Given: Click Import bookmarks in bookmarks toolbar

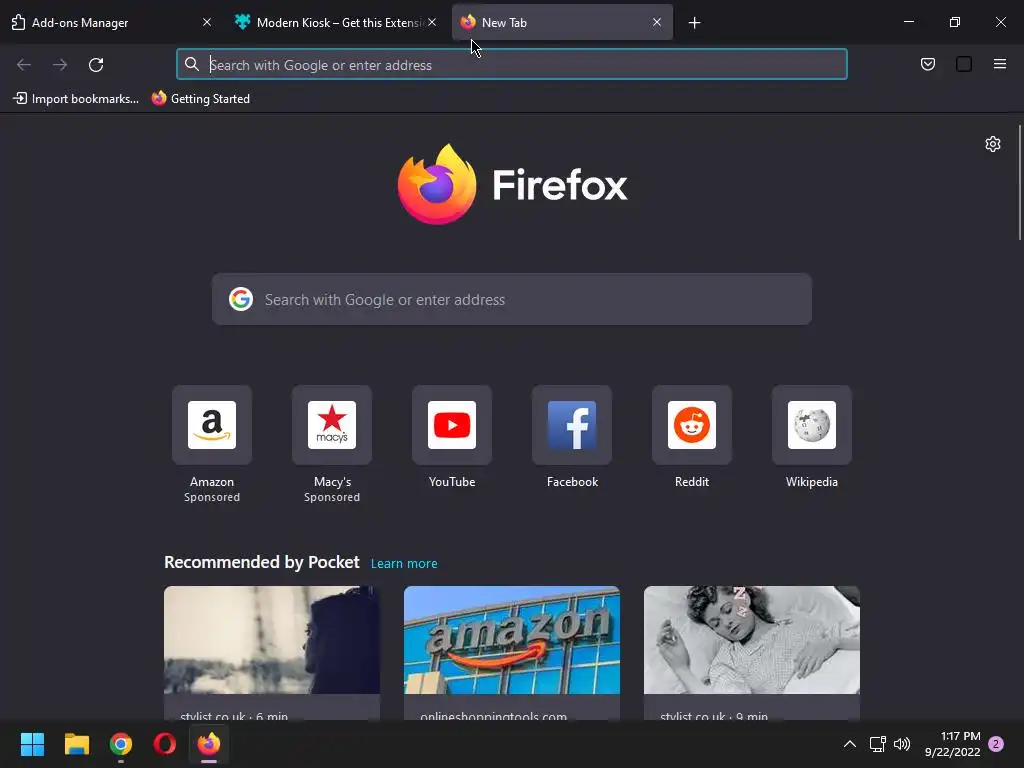Looking at the screenshot, I should point(76,99).
